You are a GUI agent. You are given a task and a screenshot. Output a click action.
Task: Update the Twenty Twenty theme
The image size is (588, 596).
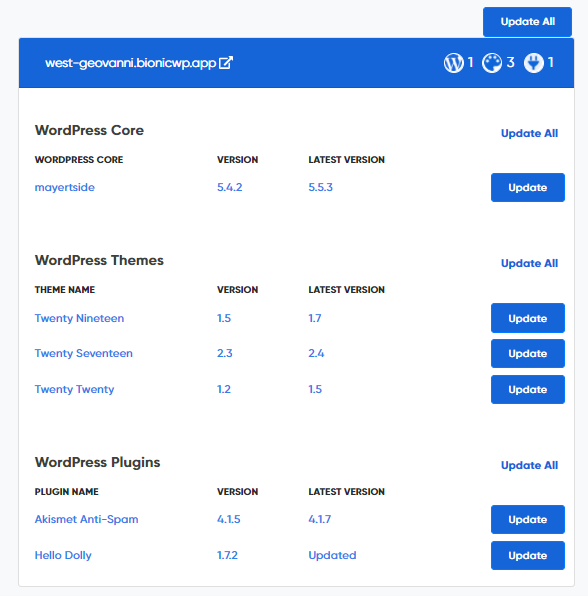(528, 390)
